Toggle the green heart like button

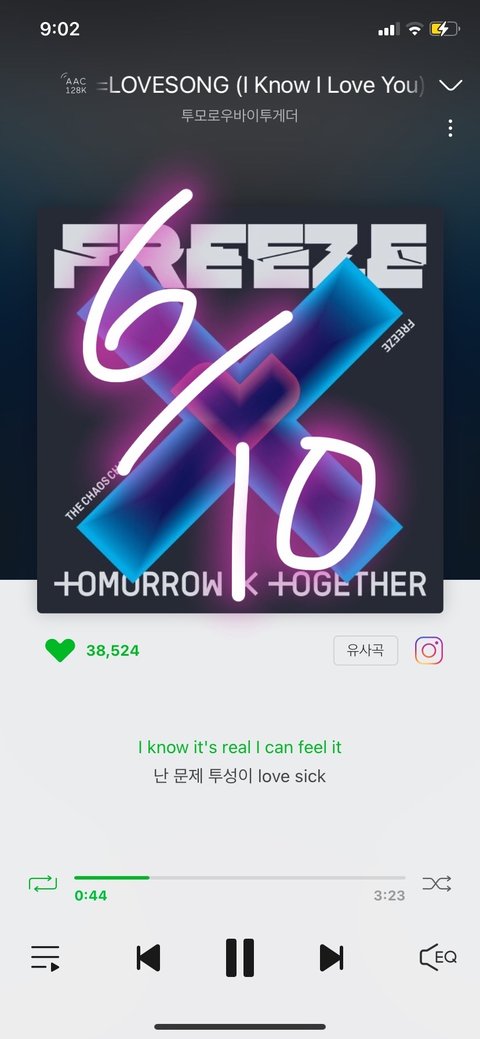click(60, 650)
